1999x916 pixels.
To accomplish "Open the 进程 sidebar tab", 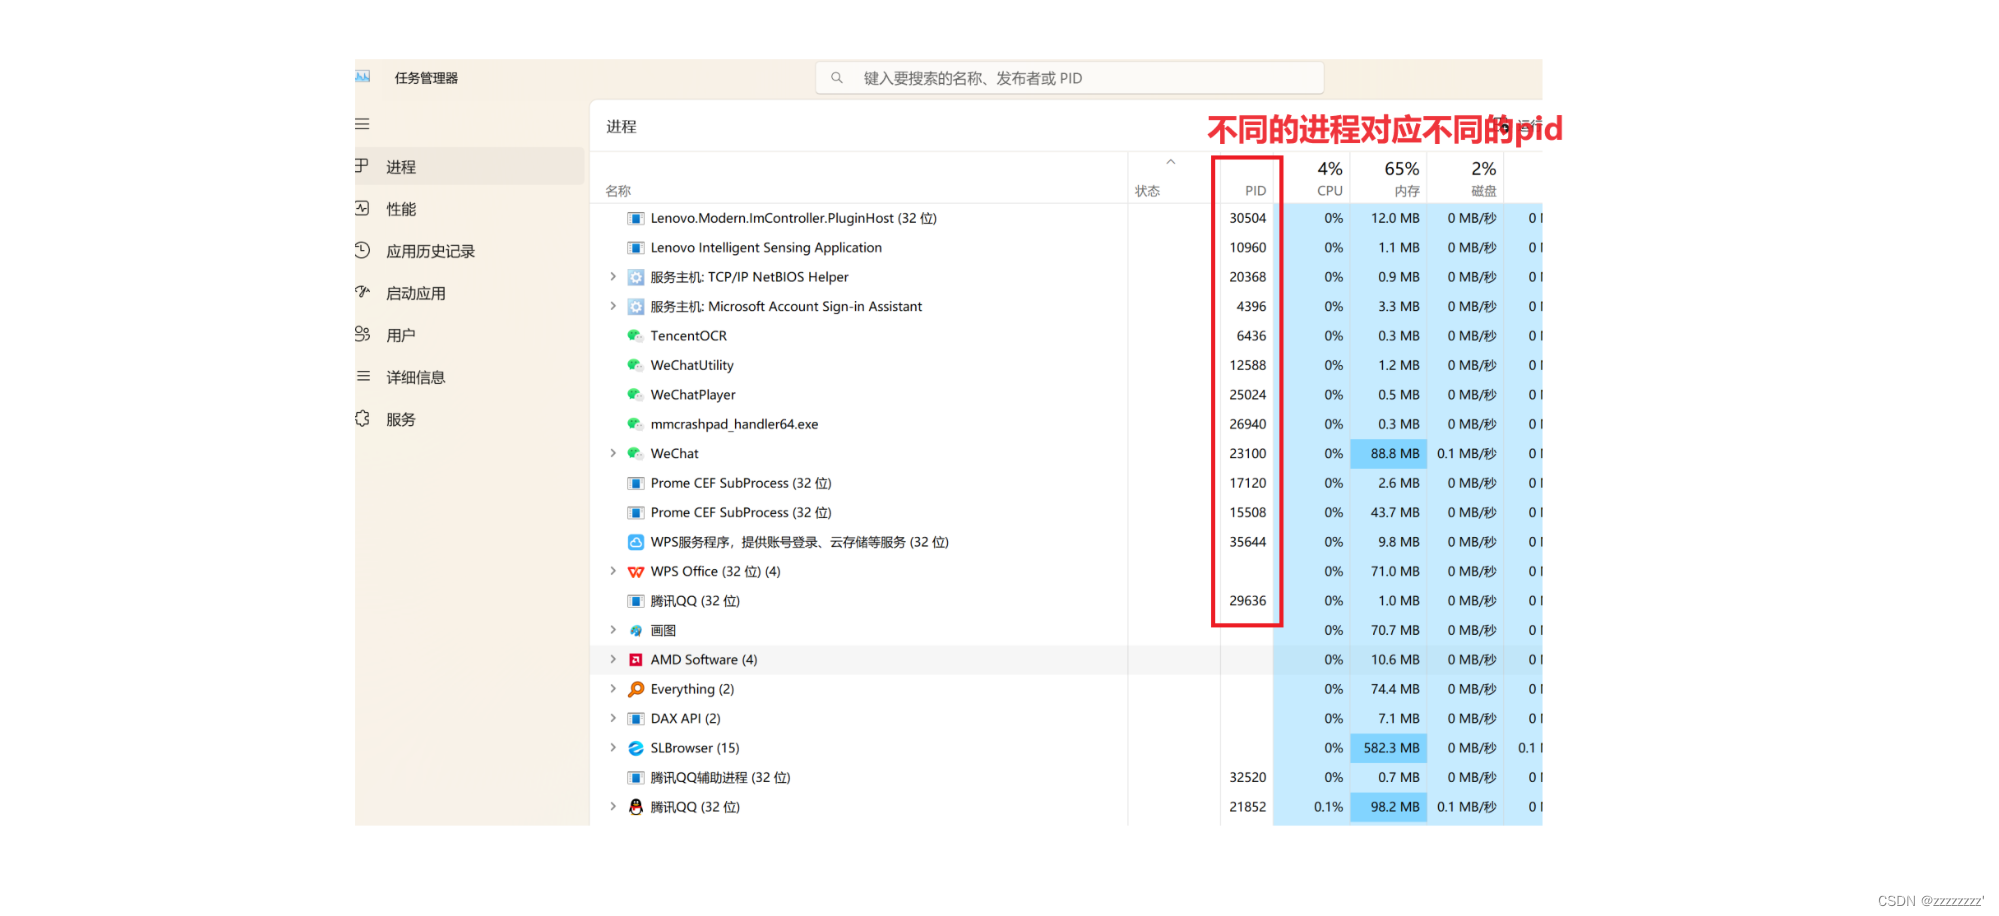I will click(x=469, y=166).
